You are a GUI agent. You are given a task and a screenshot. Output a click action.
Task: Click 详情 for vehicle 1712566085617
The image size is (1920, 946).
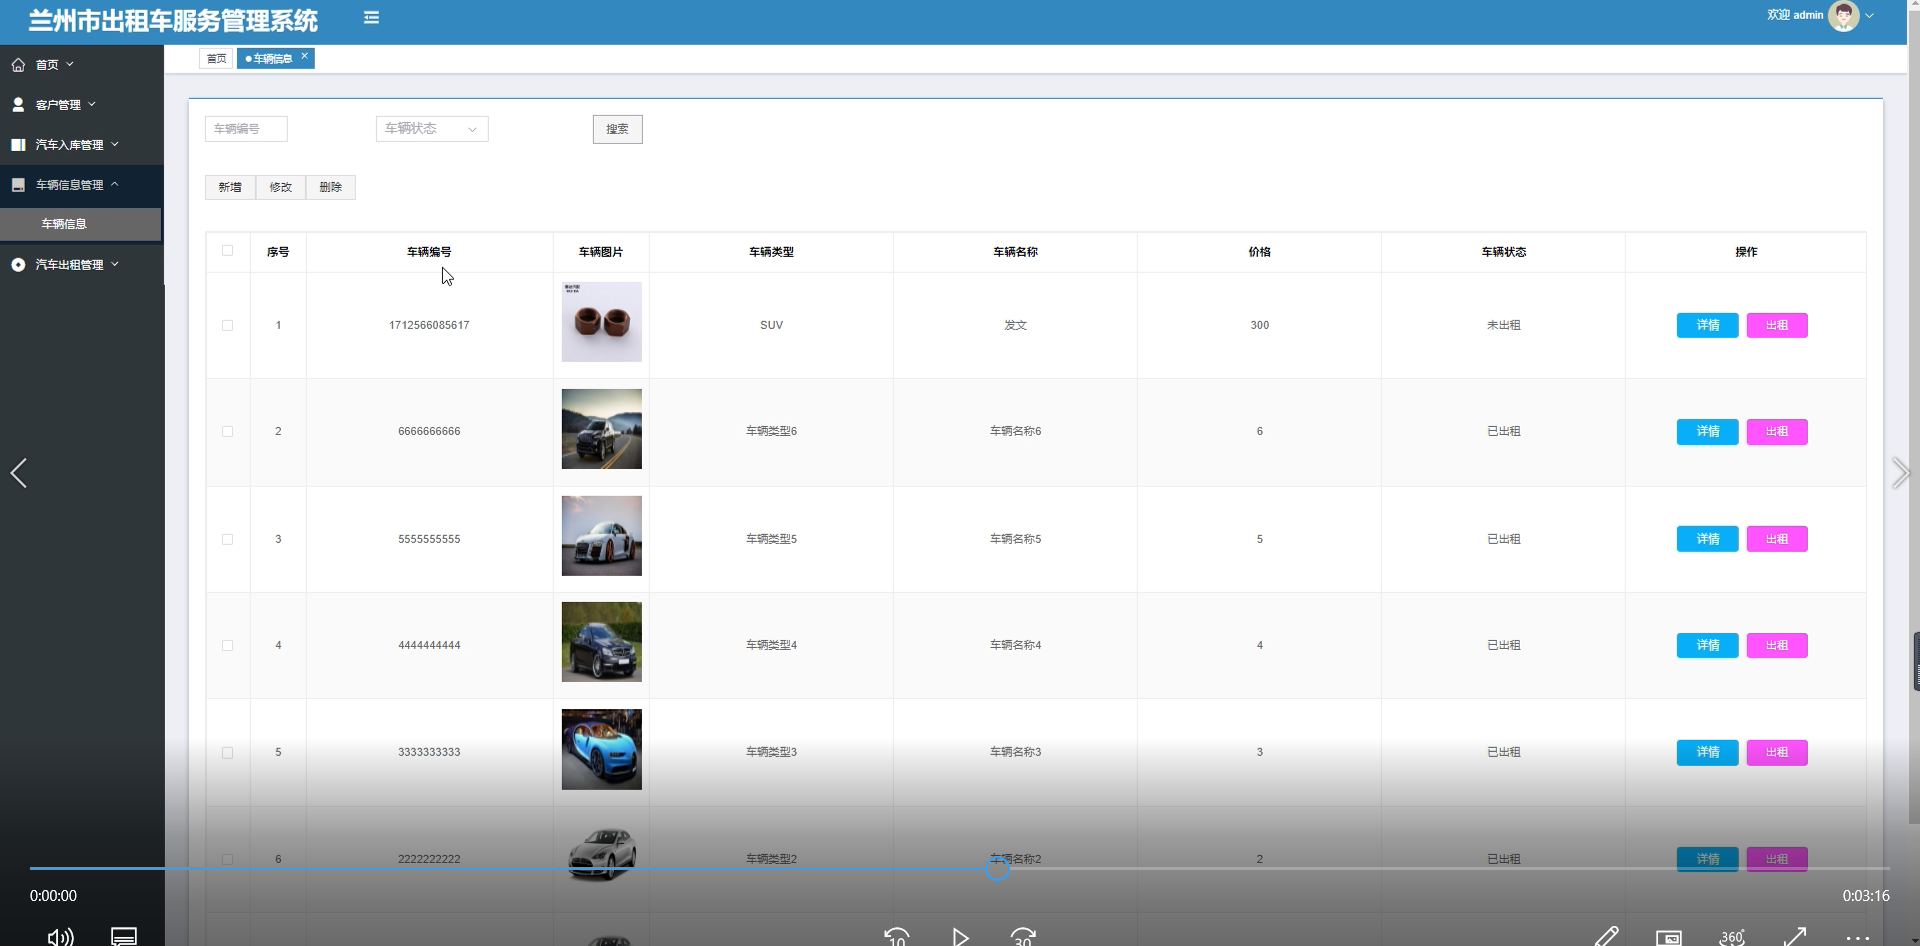point(1708,325)
